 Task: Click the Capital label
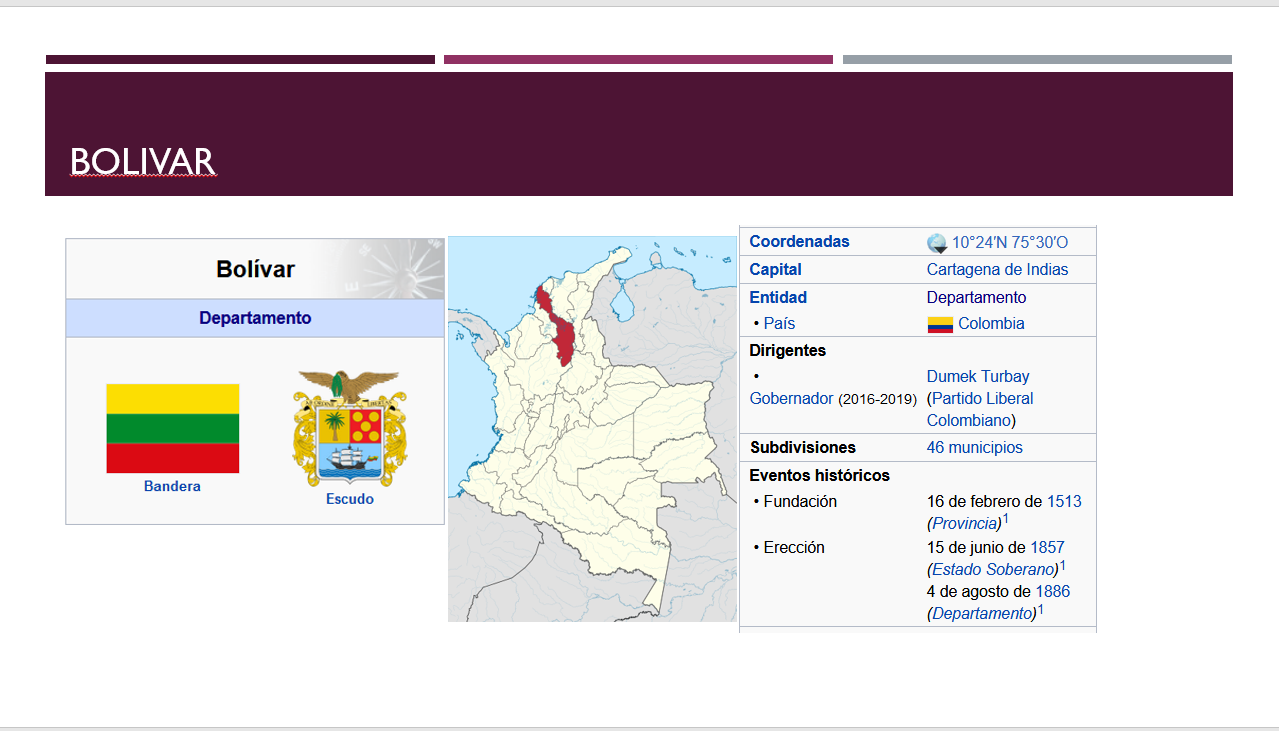point(775,270)
